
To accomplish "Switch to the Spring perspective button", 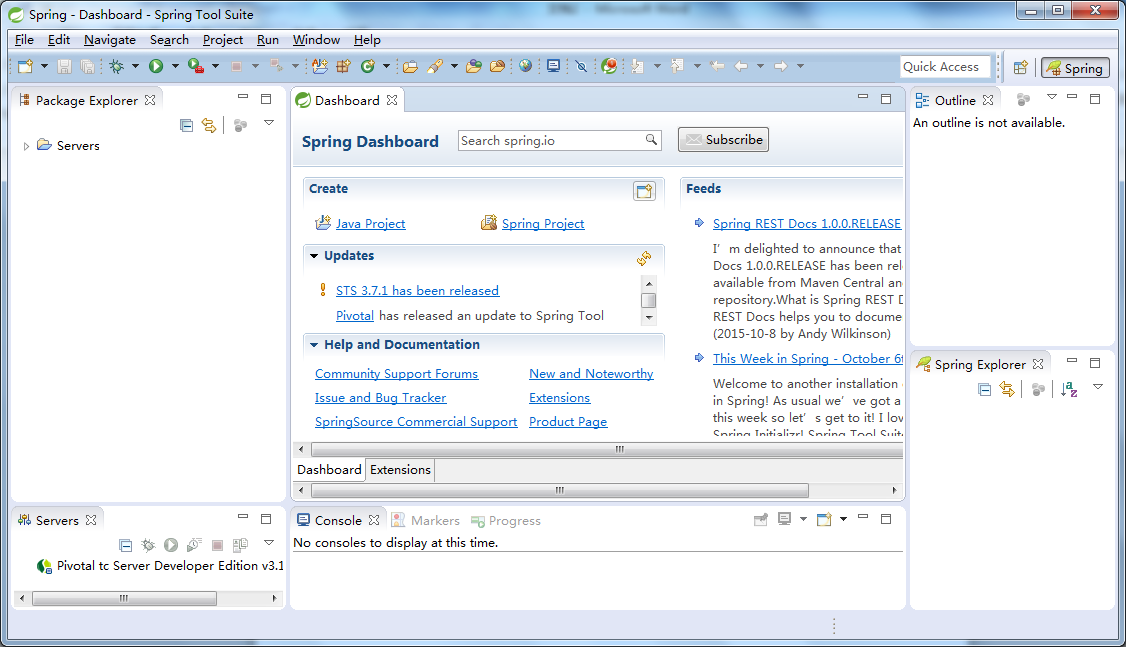I will [x=1075, y=68].
